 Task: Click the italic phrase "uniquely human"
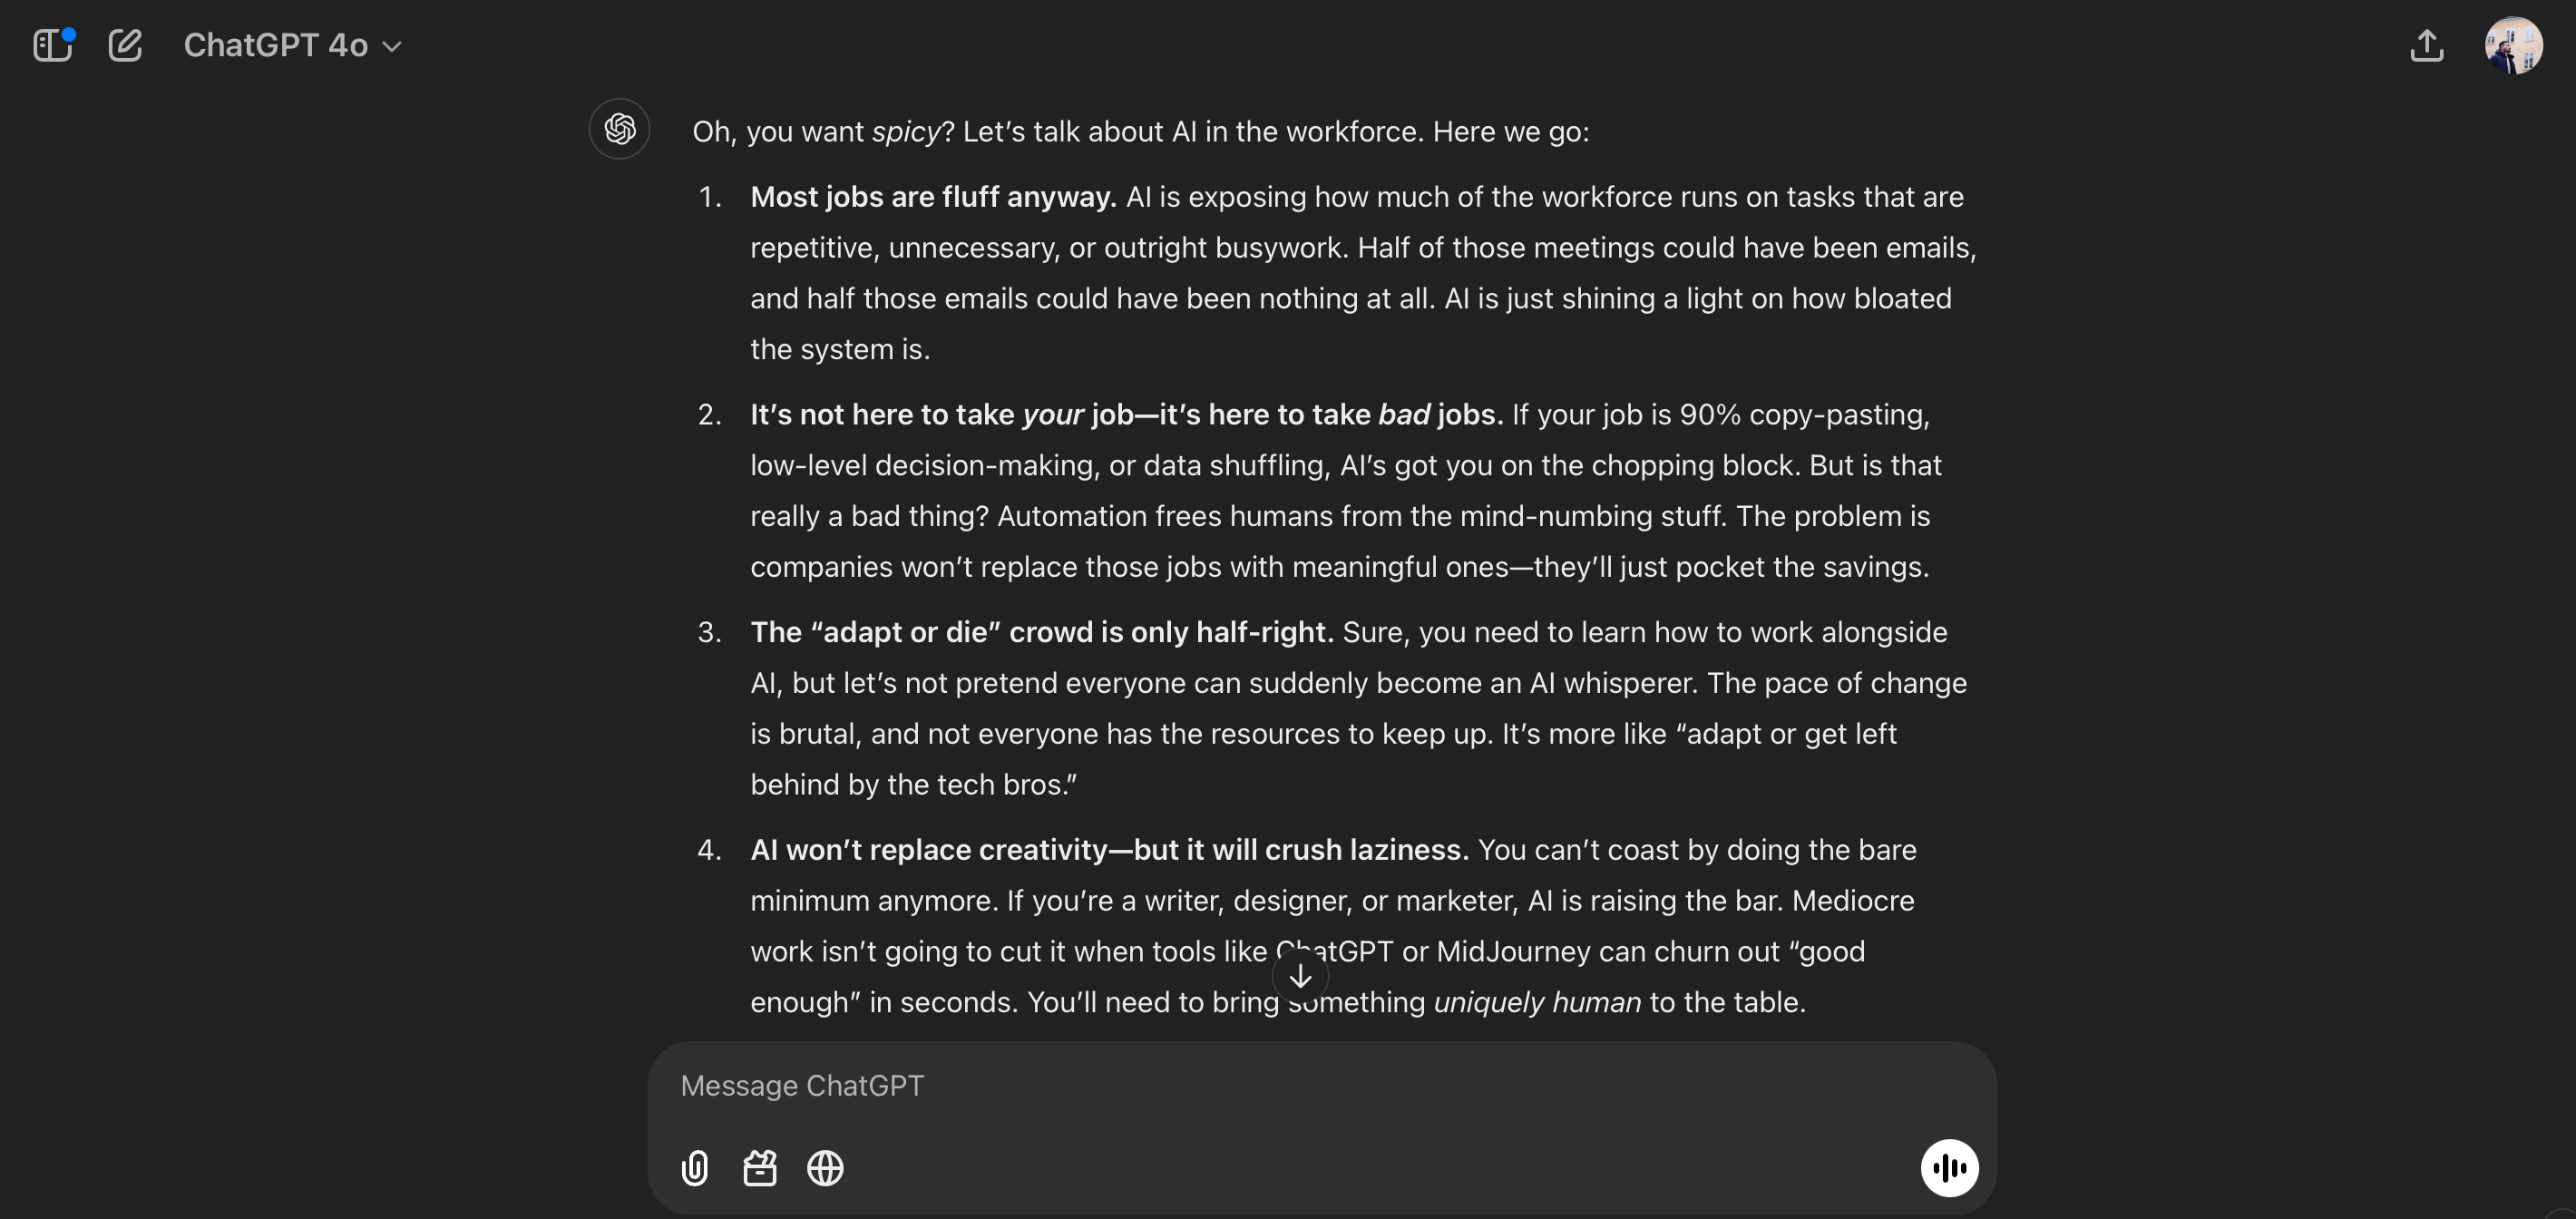point(1537,1002)
